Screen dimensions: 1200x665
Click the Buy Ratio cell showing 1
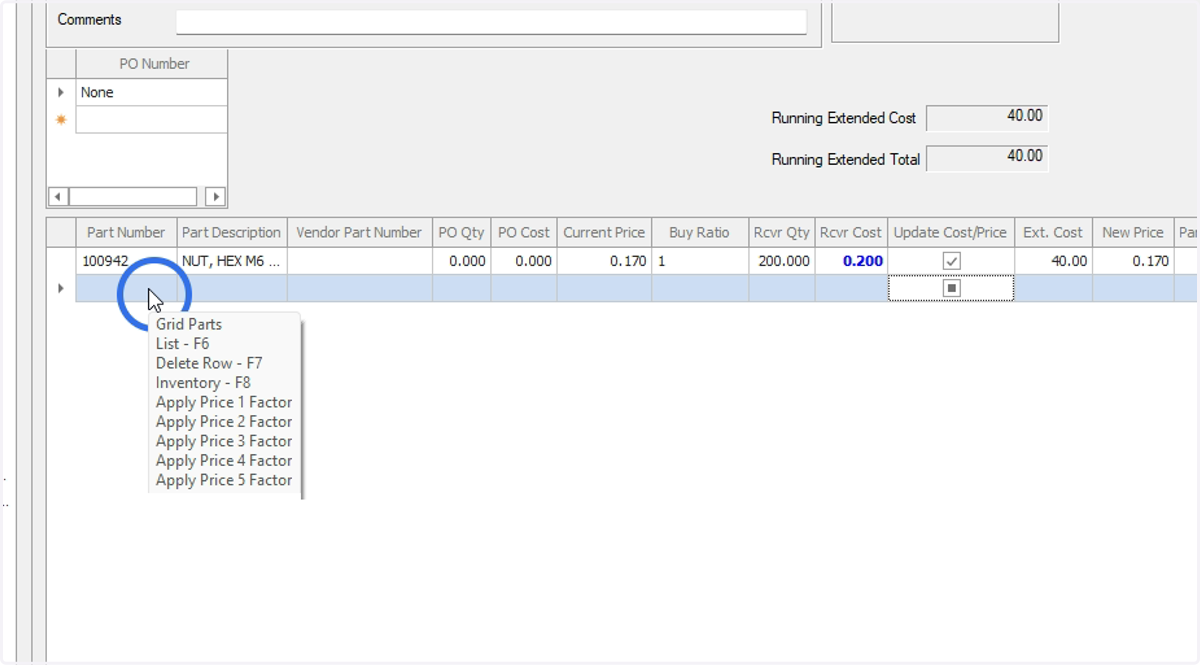[x=700, y=261]
